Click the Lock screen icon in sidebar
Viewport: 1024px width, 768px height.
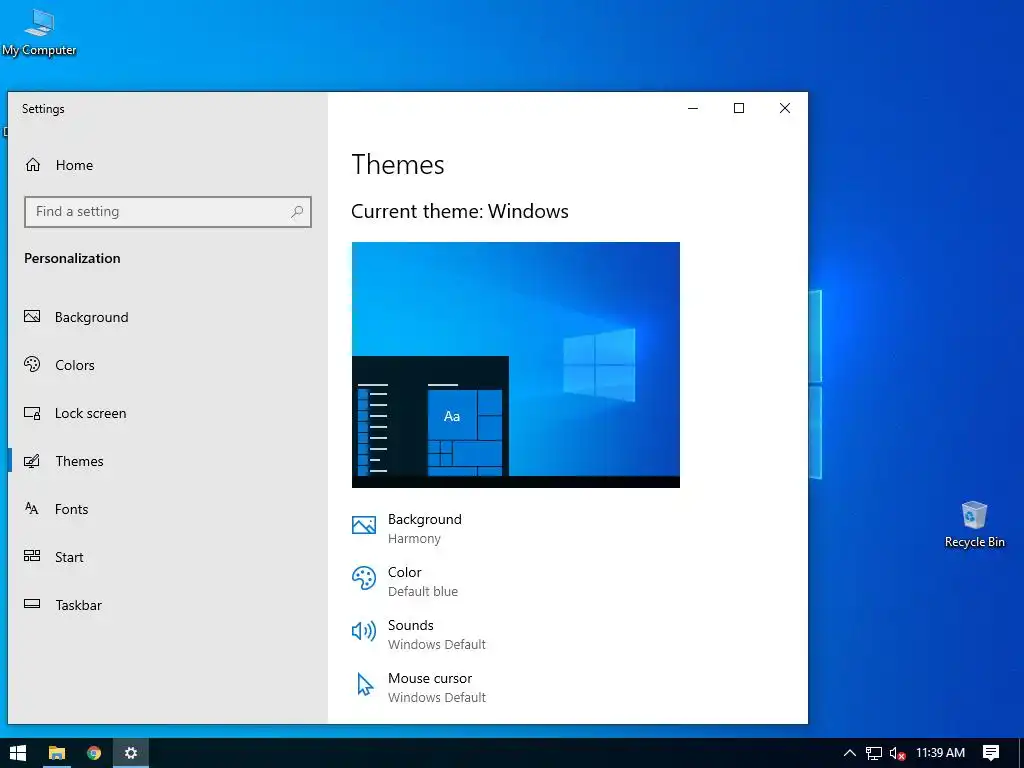coord(32,413)
